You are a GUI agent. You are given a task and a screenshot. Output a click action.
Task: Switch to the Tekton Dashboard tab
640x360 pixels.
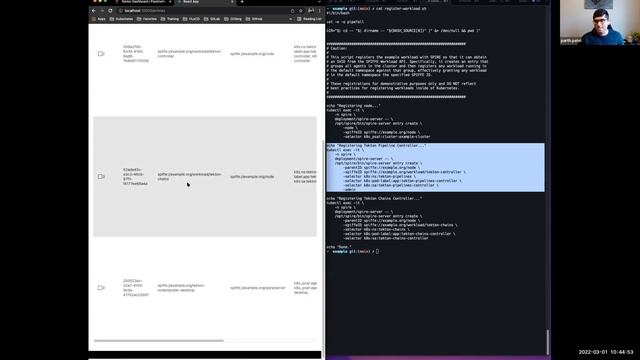click(143, 2)
